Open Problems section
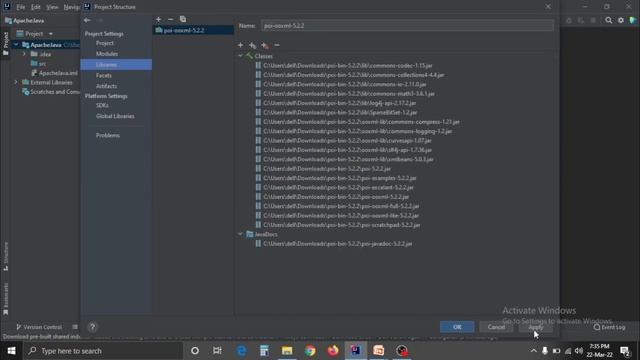This screenshot has height=360, width=640. [x=108, y=135]
